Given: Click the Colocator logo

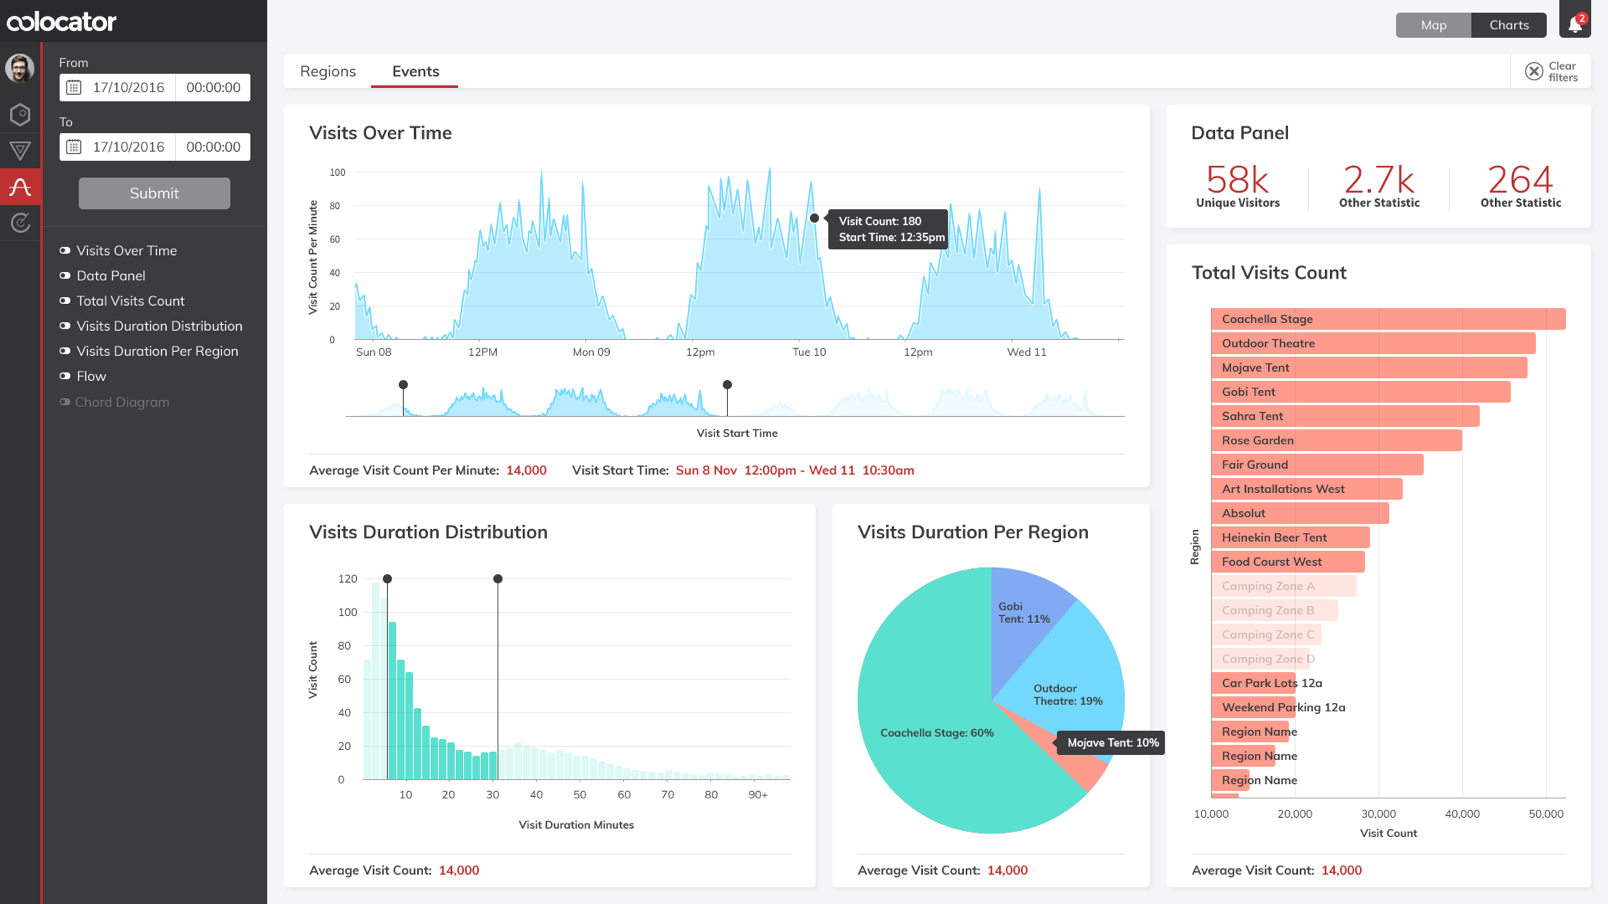Looking at the screenshot, I should (x=62, y=21).
